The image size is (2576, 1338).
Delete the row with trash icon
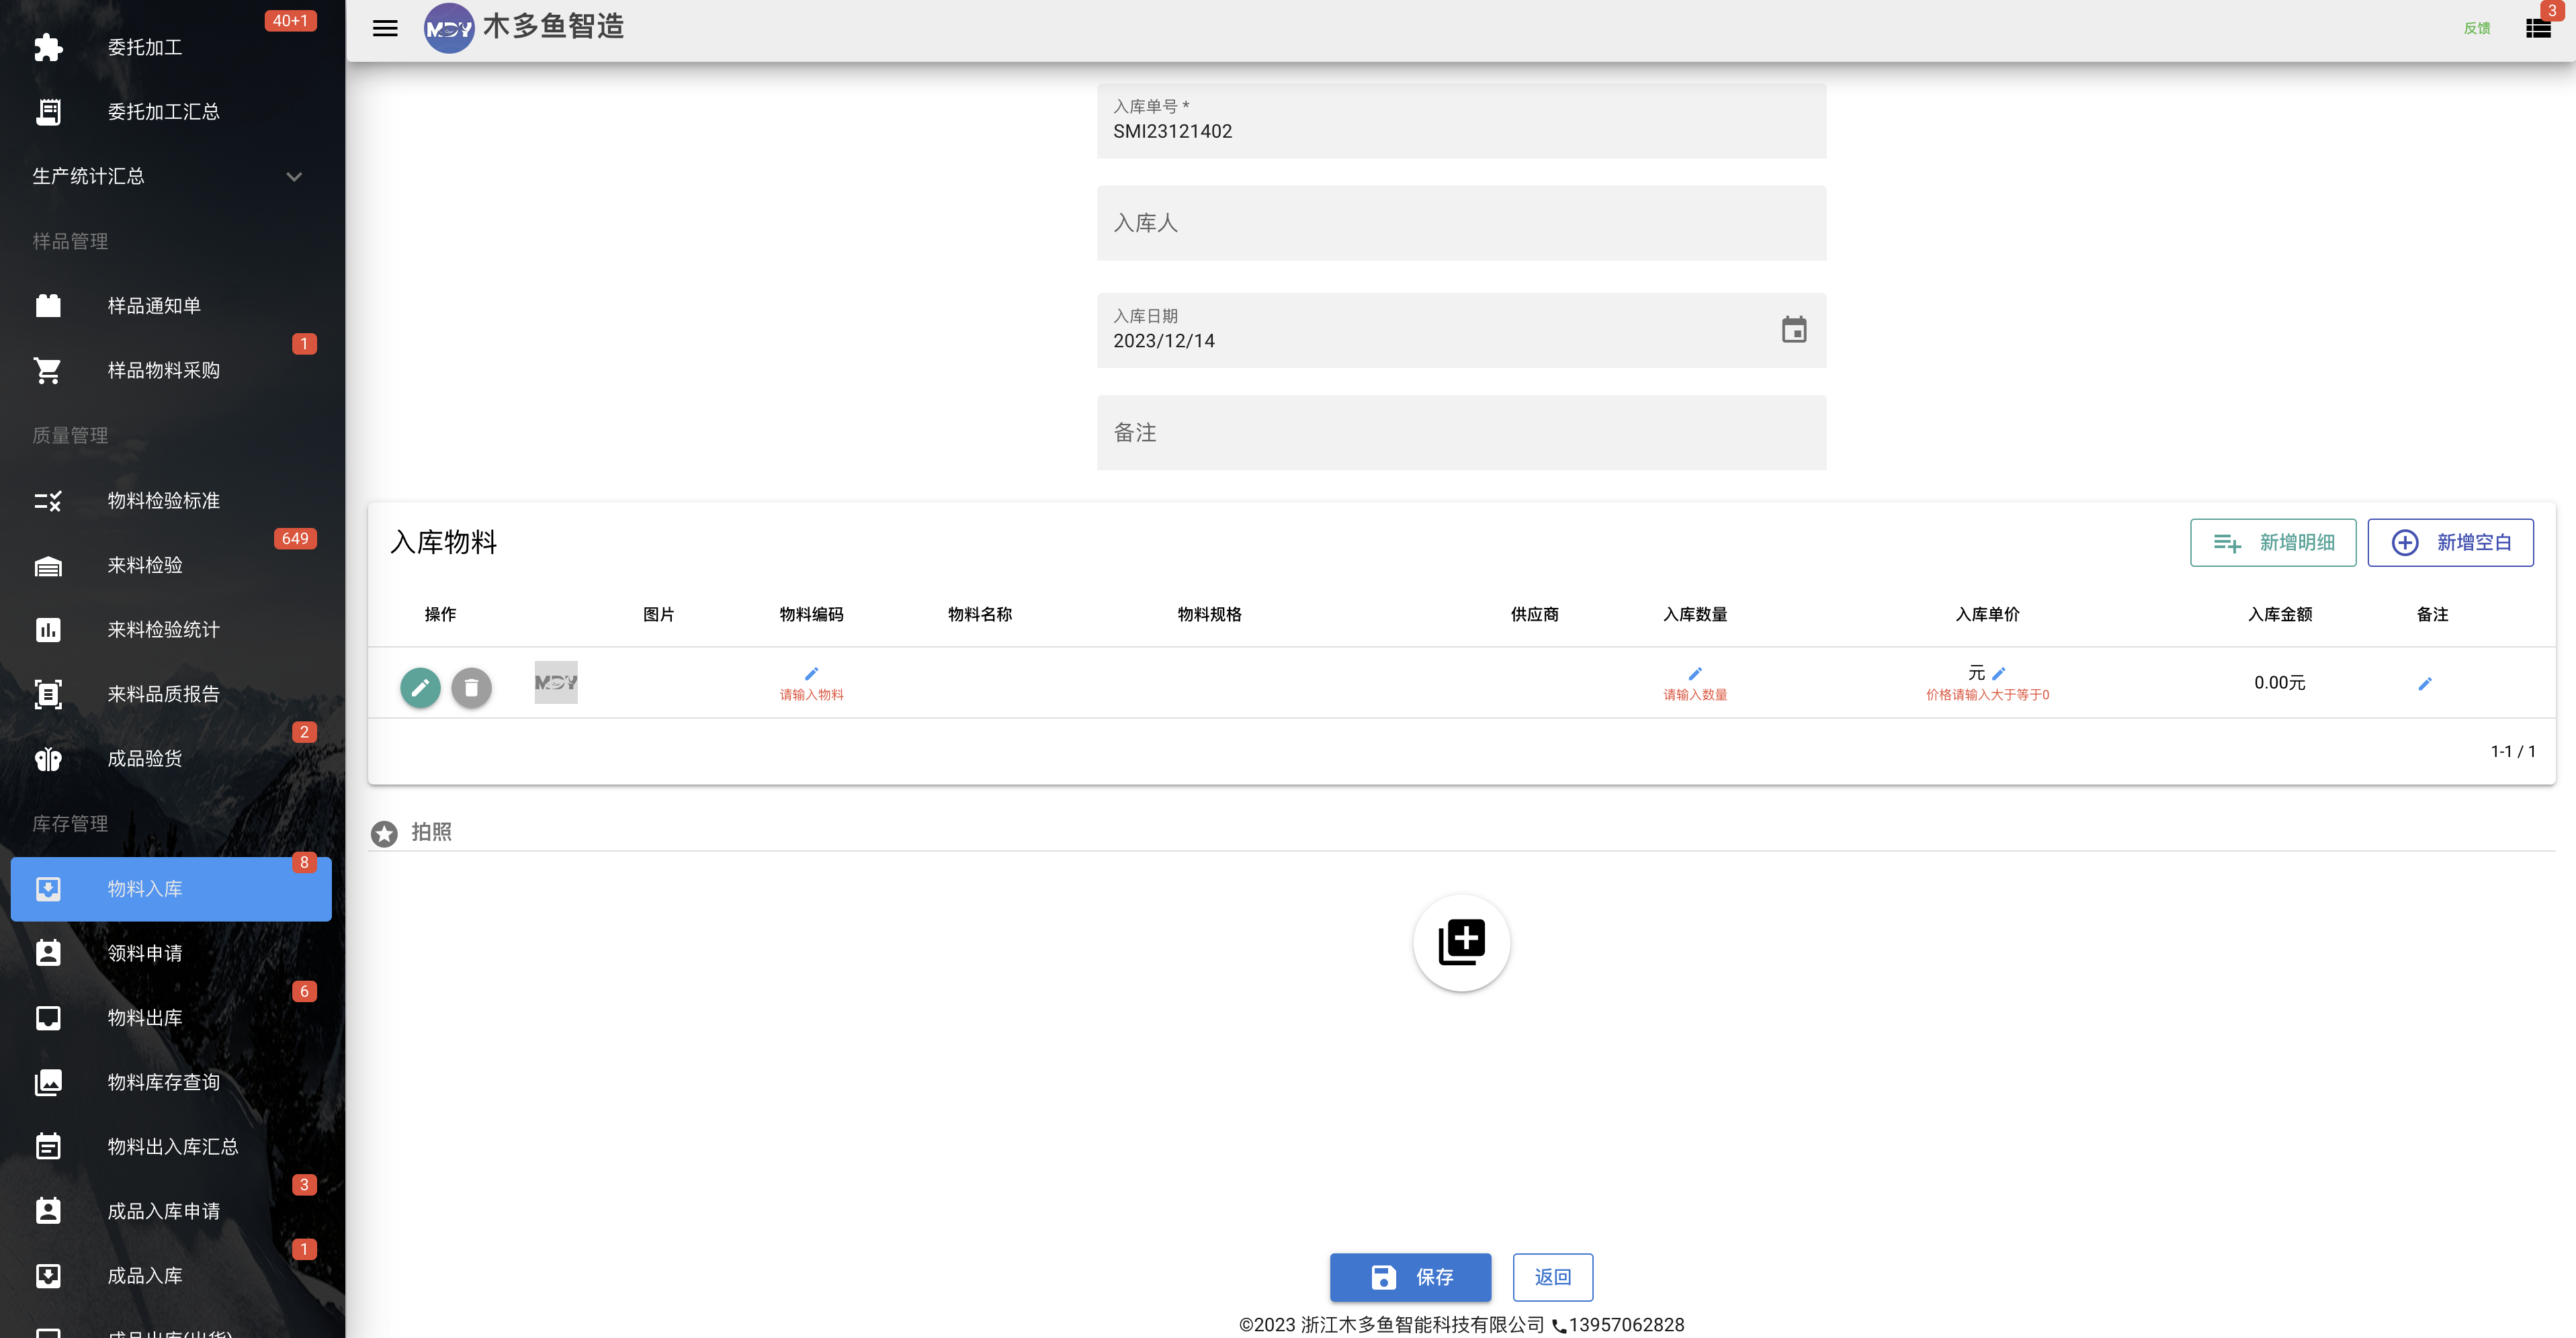471,687
